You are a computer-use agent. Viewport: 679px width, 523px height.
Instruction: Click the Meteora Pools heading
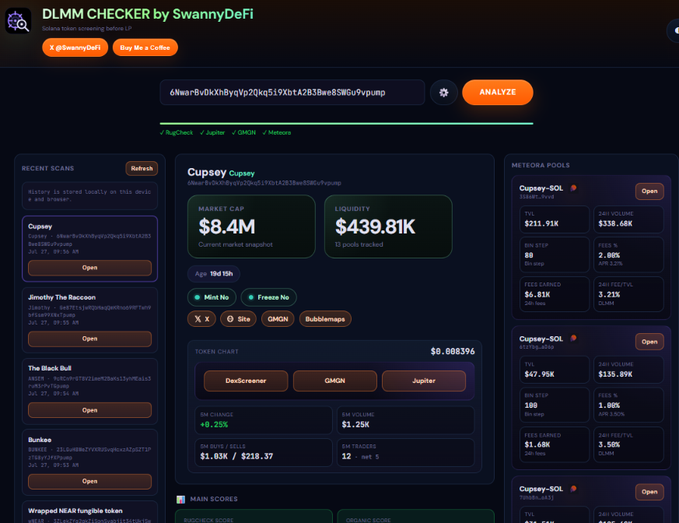pos(540,165)
